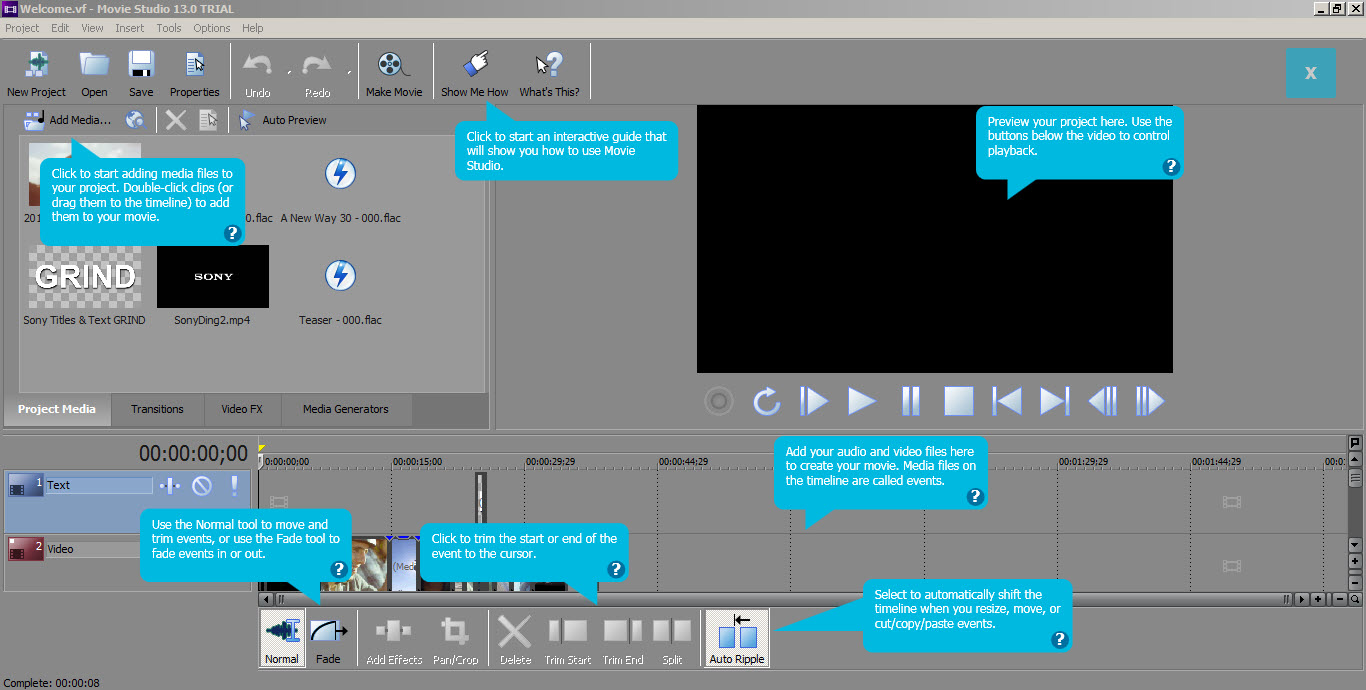Screen dimensions: 1366x690
Task: Toggle the Auto Ripple button
Action: [737, 638]
